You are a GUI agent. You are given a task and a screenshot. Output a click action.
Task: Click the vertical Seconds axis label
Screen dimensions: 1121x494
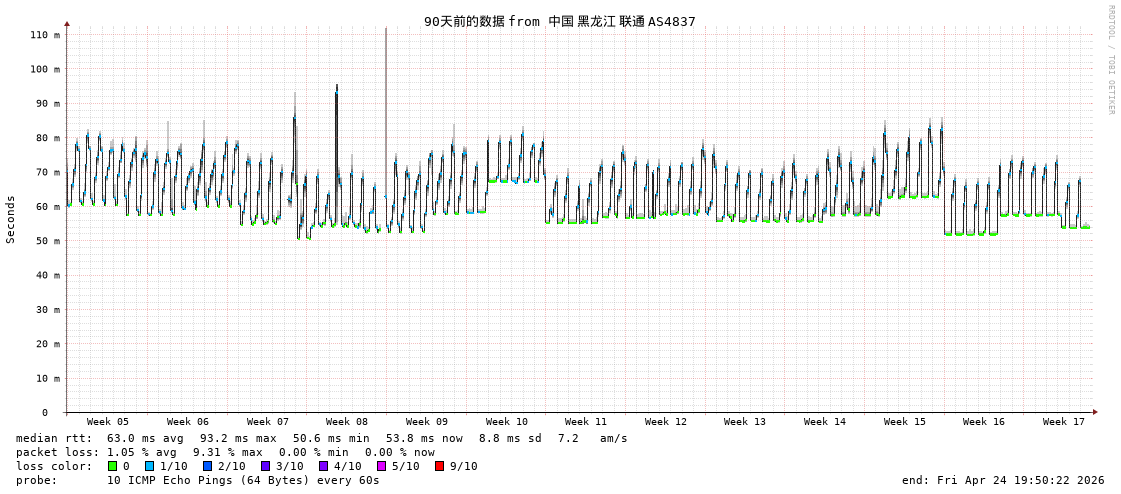(11, 219)
